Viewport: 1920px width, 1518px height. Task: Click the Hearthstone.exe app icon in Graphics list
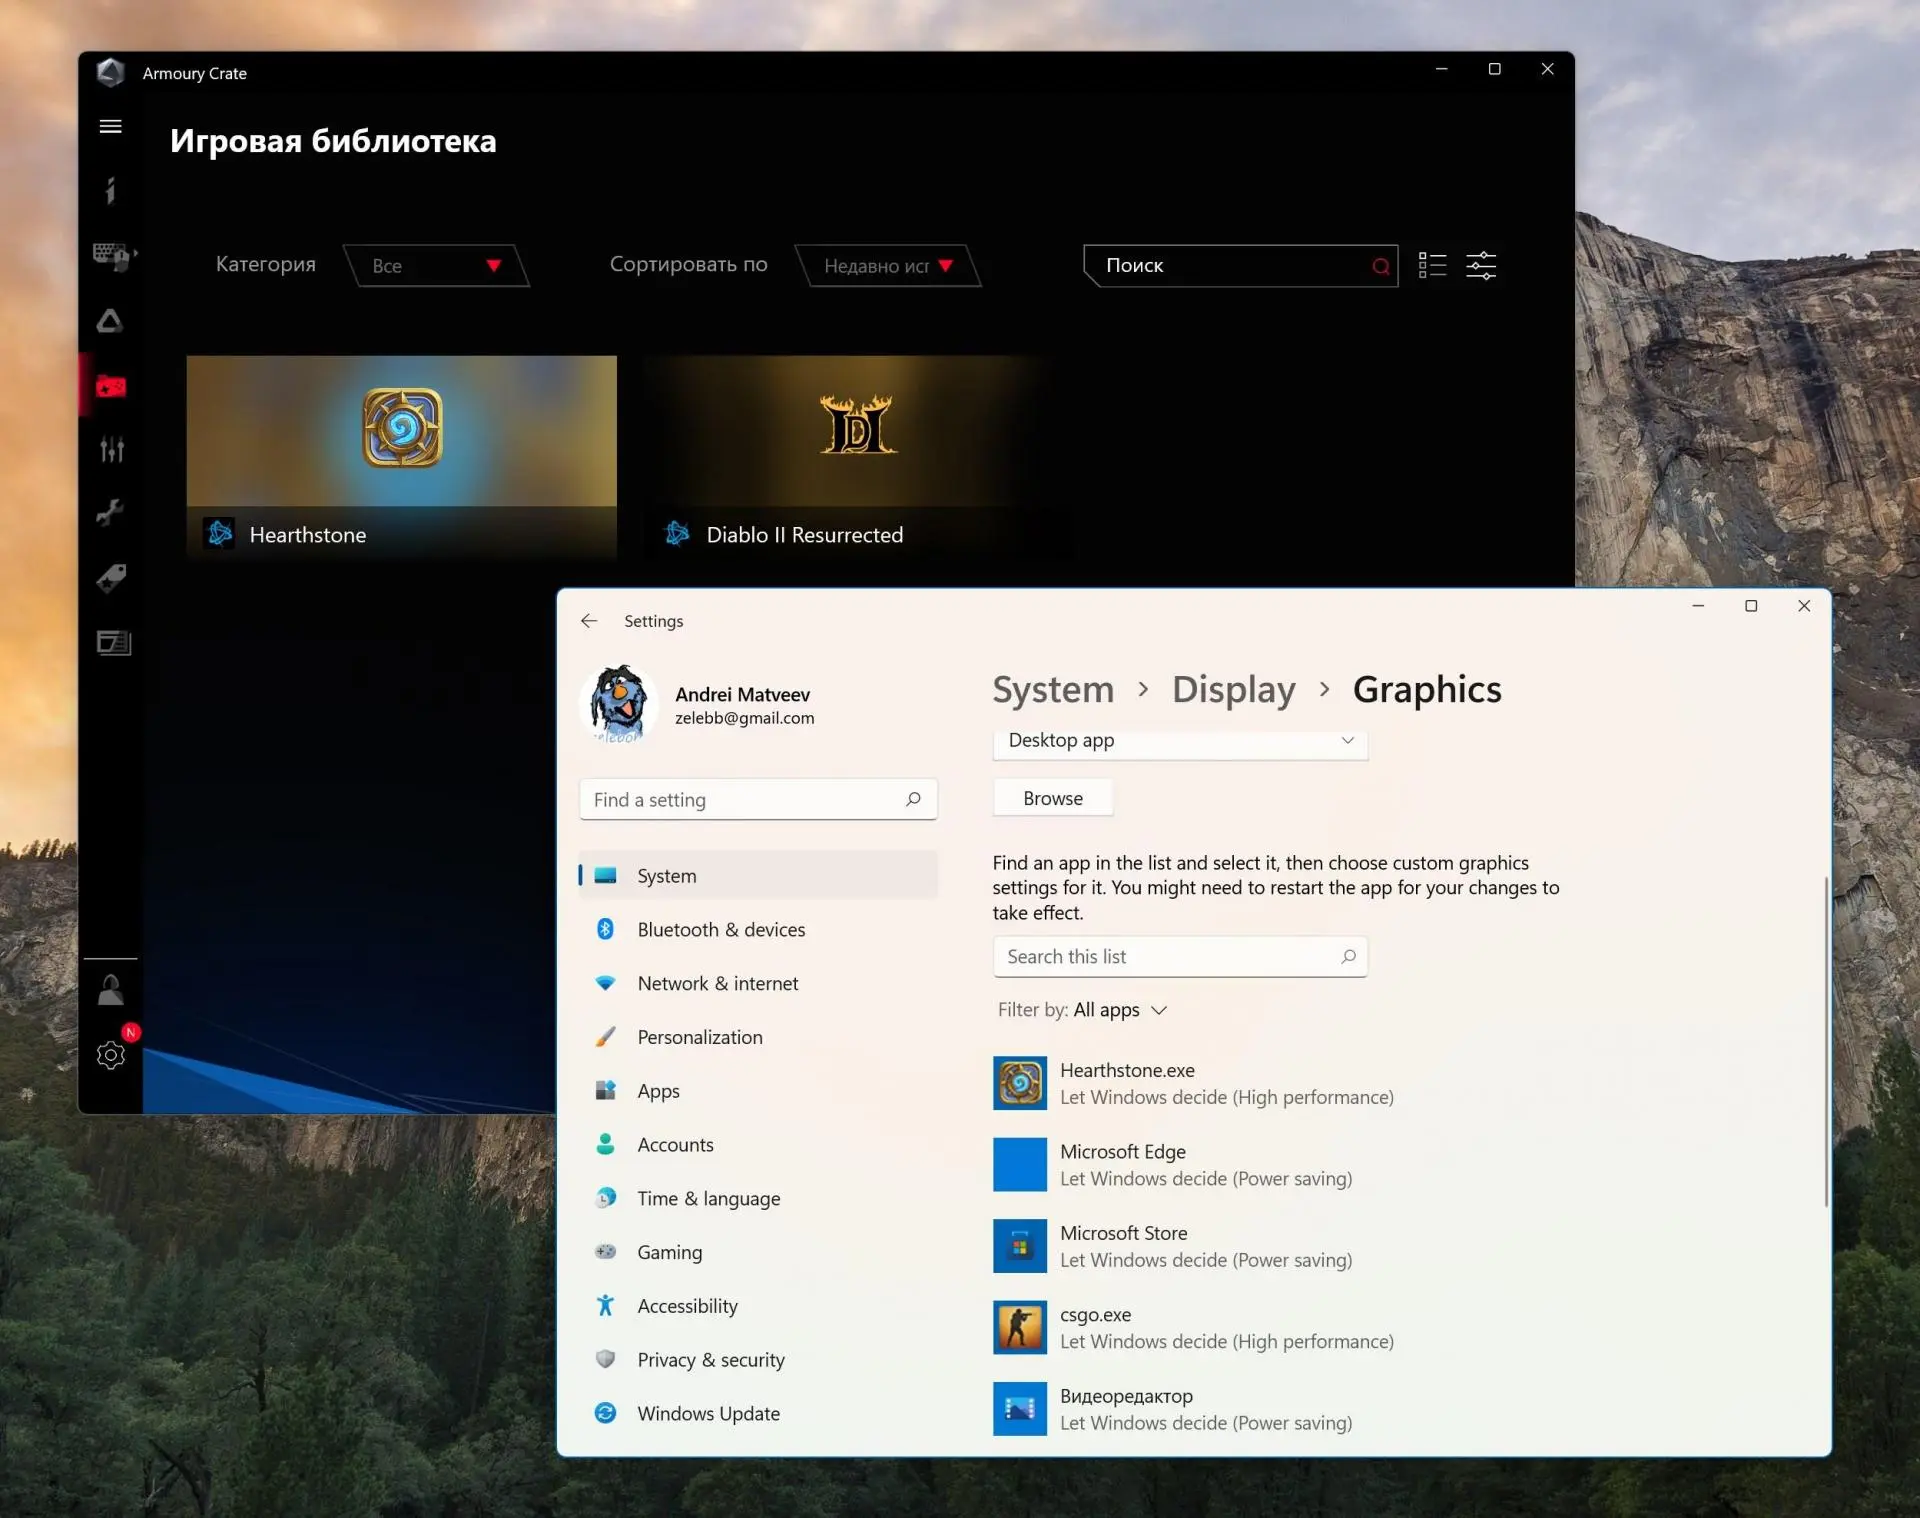pos(1020,1083)
